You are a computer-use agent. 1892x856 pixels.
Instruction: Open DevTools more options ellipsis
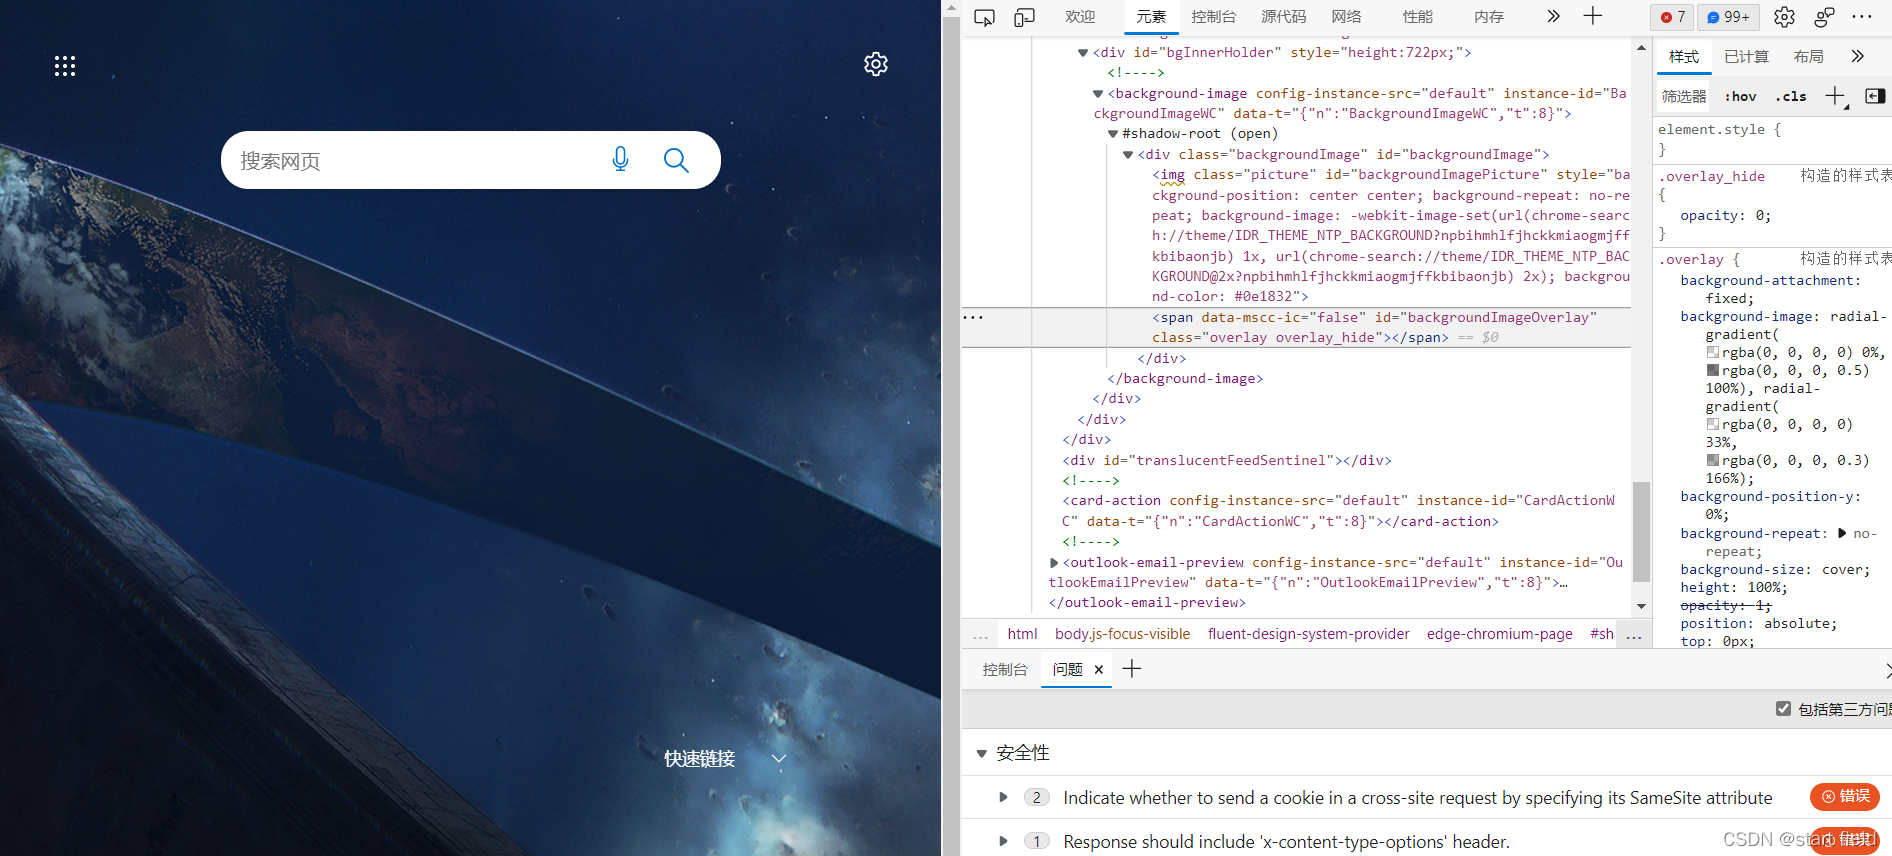[x=1862, y=17]
